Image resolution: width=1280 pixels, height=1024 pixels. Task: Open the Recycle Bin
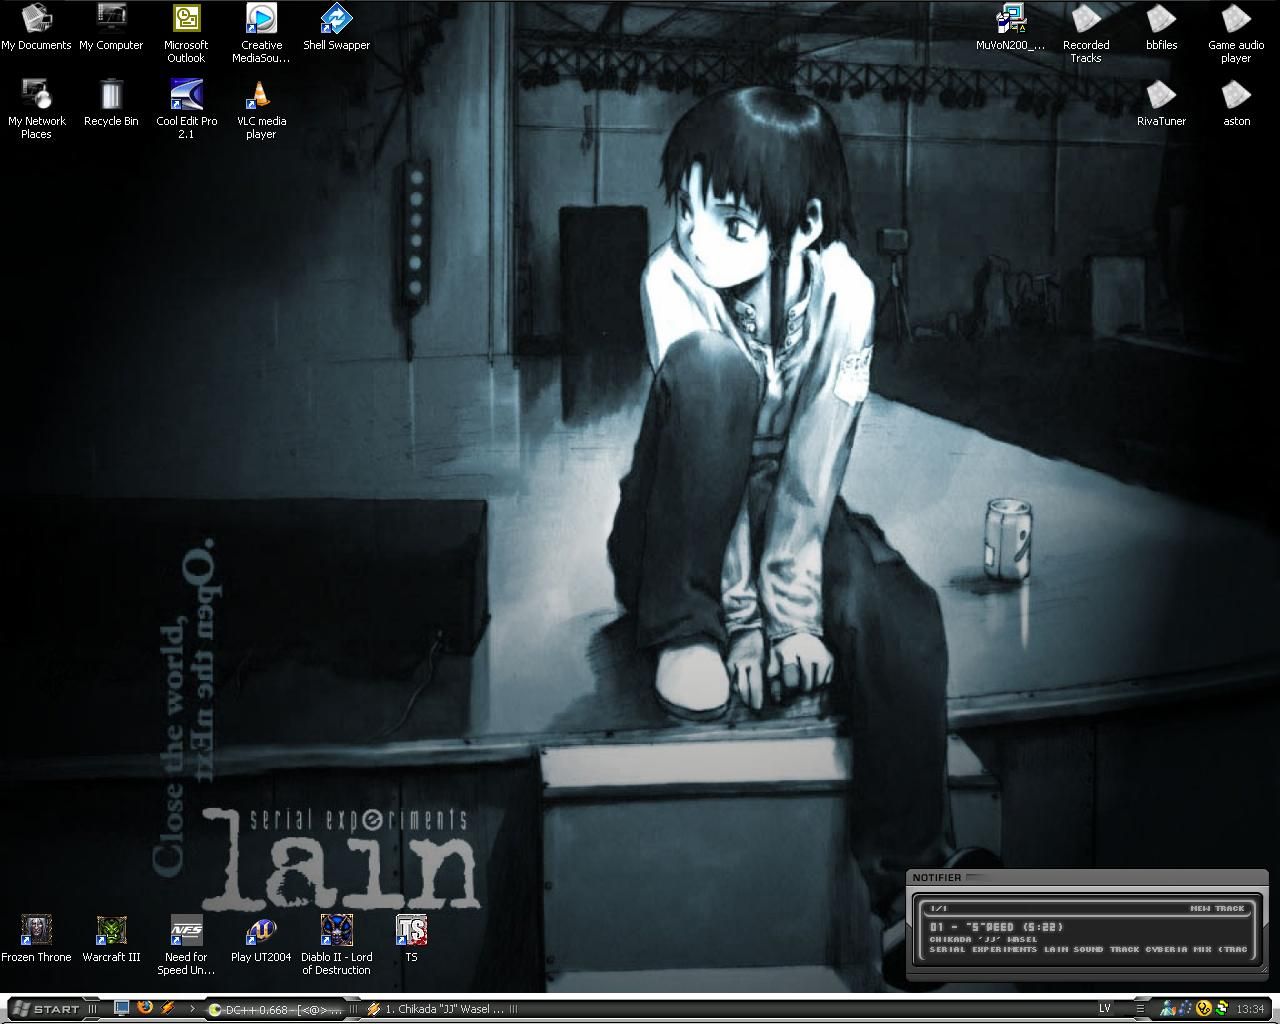pos(111,103)
